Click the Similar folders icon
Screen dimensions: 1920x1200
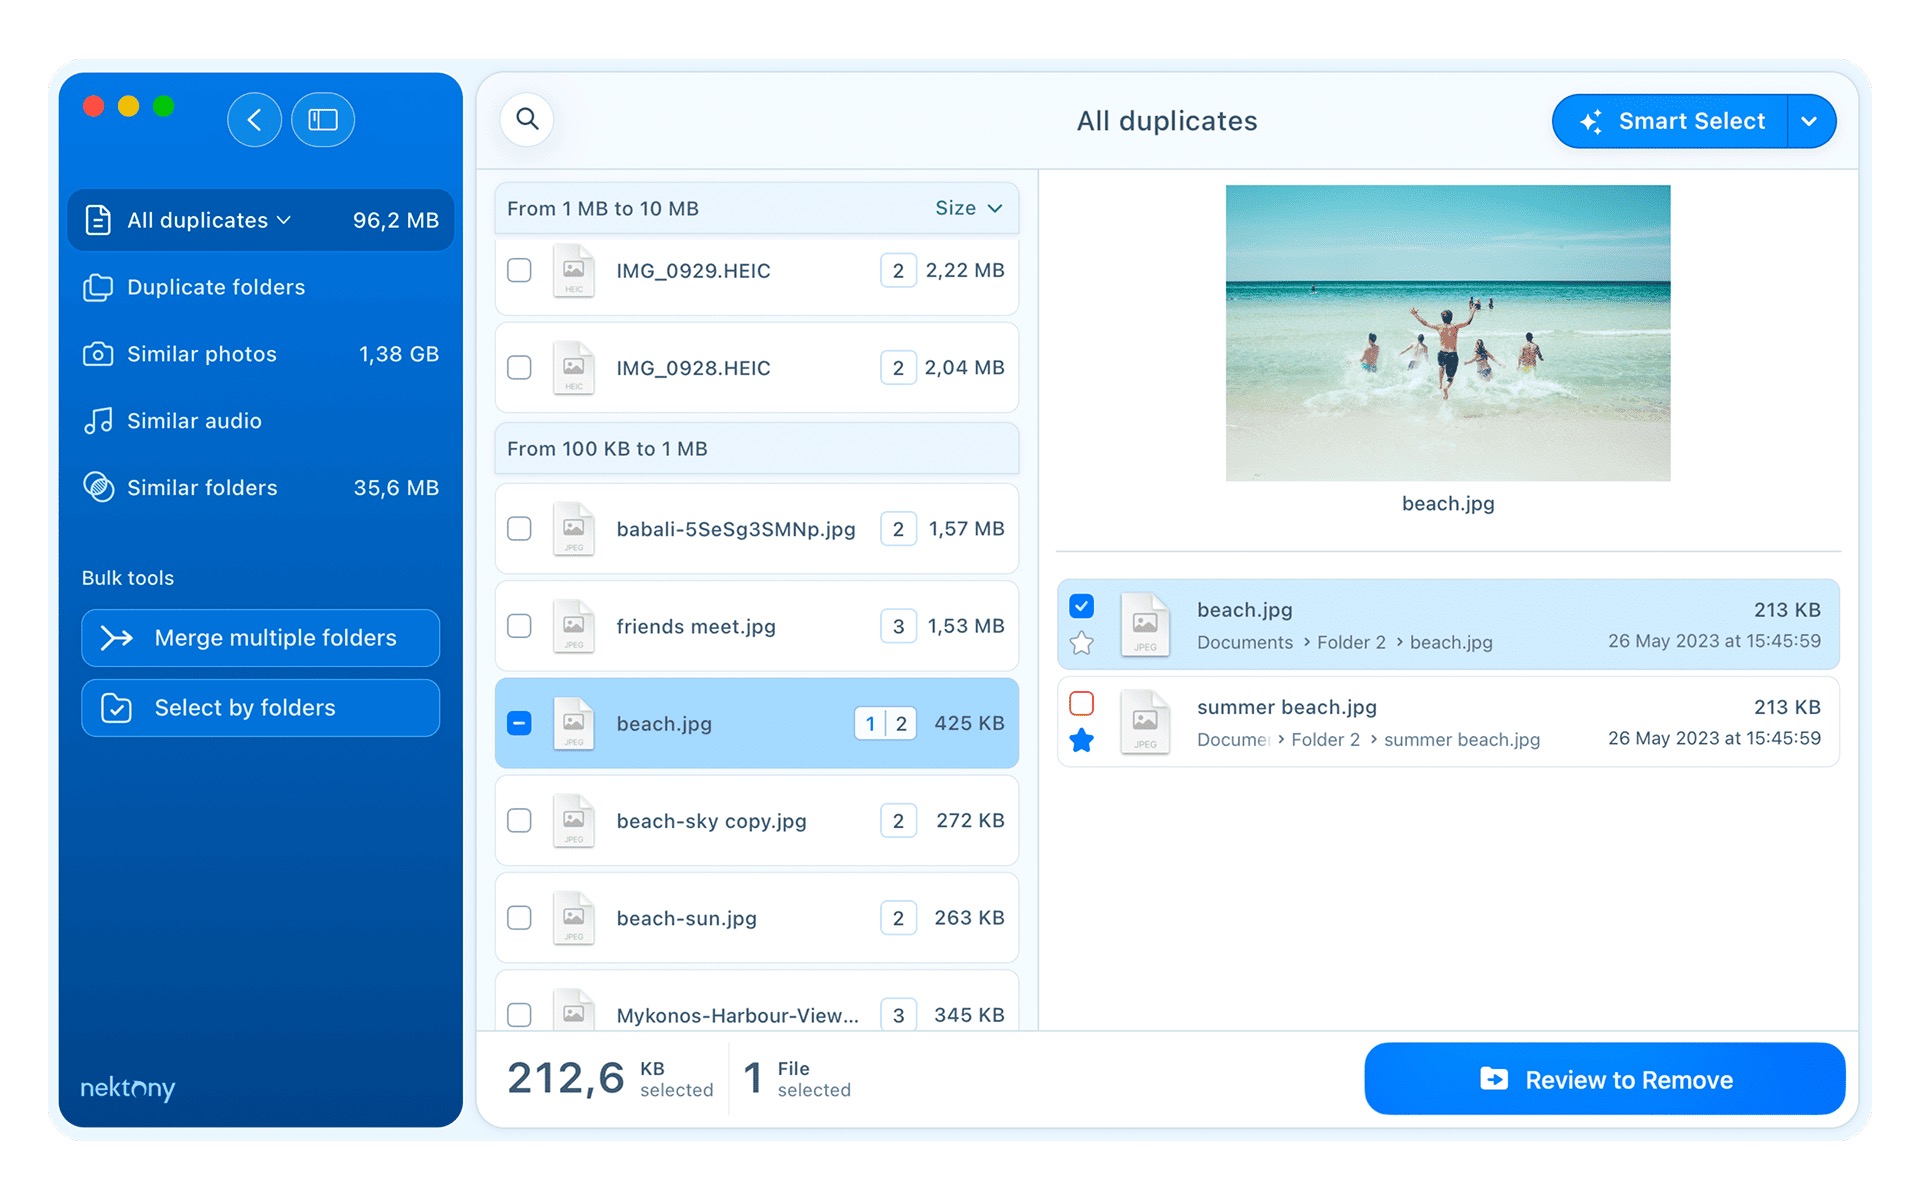tap(98, 488)
